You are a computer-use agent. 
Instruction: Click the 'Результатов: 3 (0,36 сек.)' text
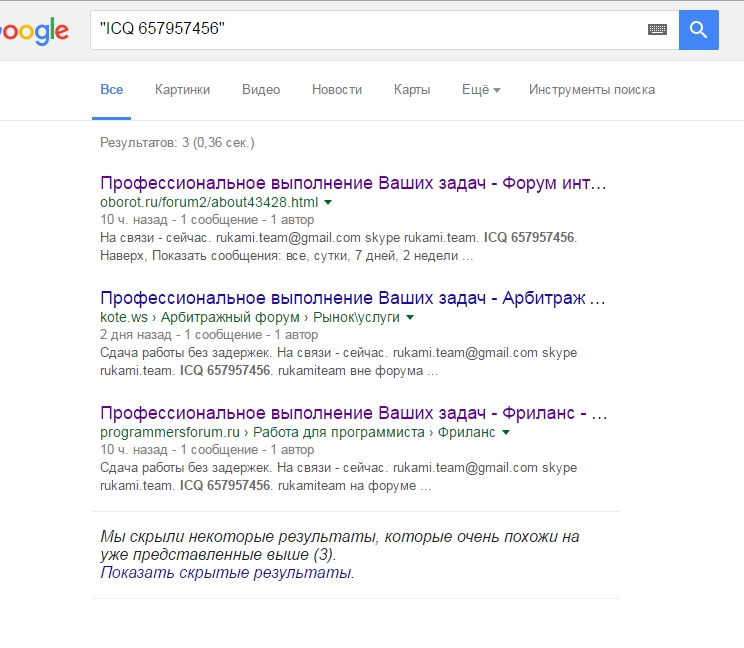pyautogui.click(x=177, y=142)
